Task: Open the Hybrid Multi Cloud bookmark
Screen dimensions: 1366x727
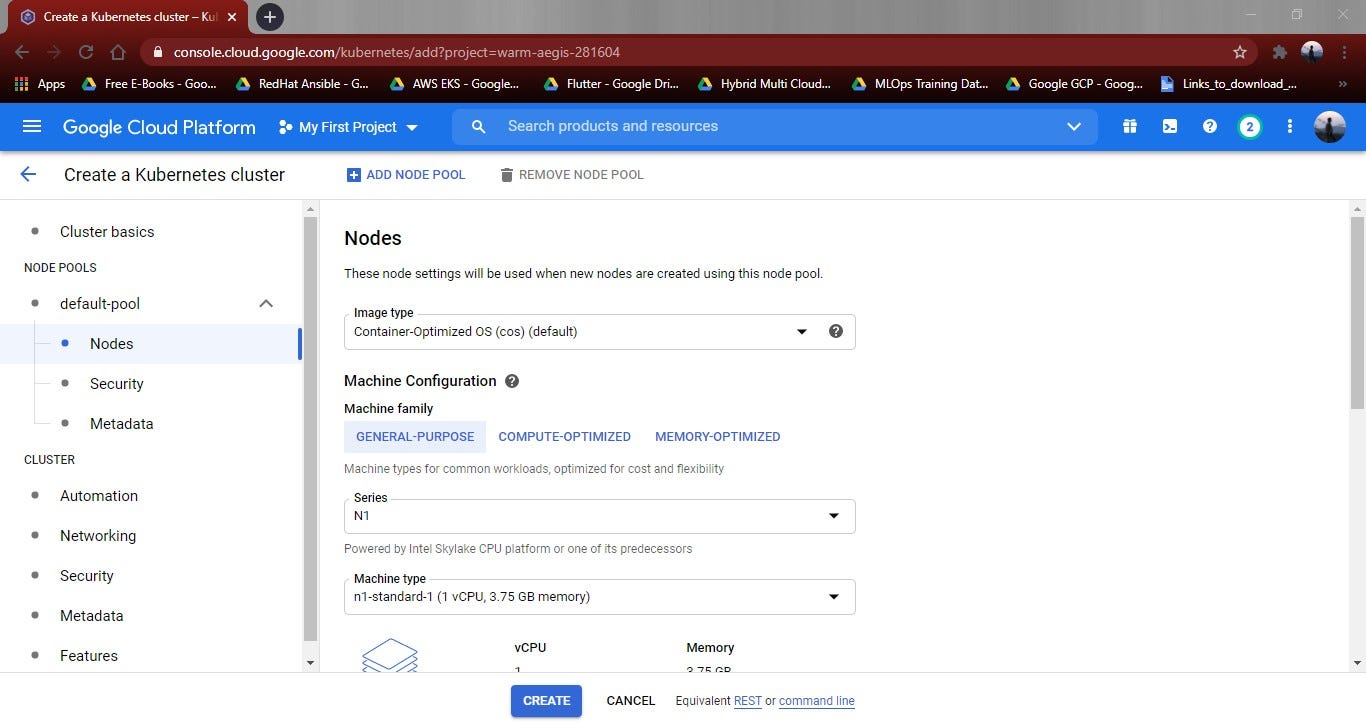Action: coord(764,84)
